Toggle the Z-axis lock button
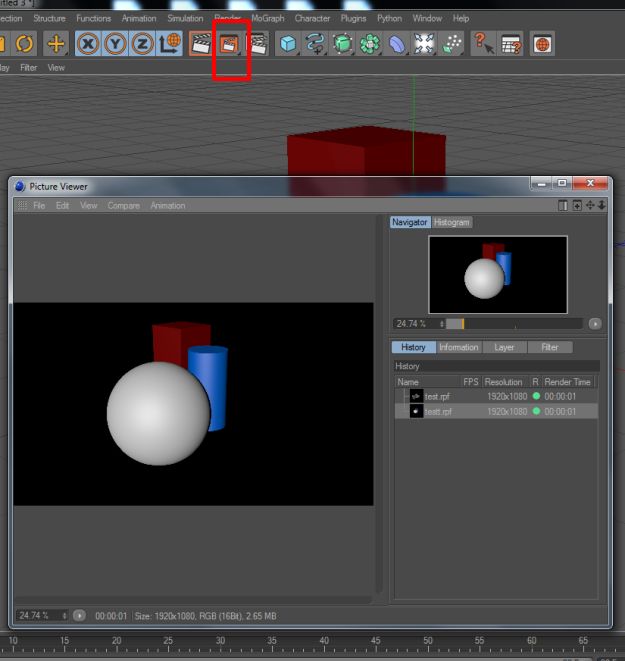 [142, 44]
